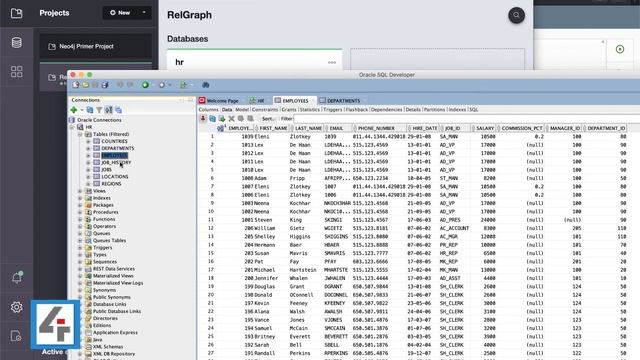Click the Sort... button
Screen dimensions: 640x360
[x=268, y=119]
